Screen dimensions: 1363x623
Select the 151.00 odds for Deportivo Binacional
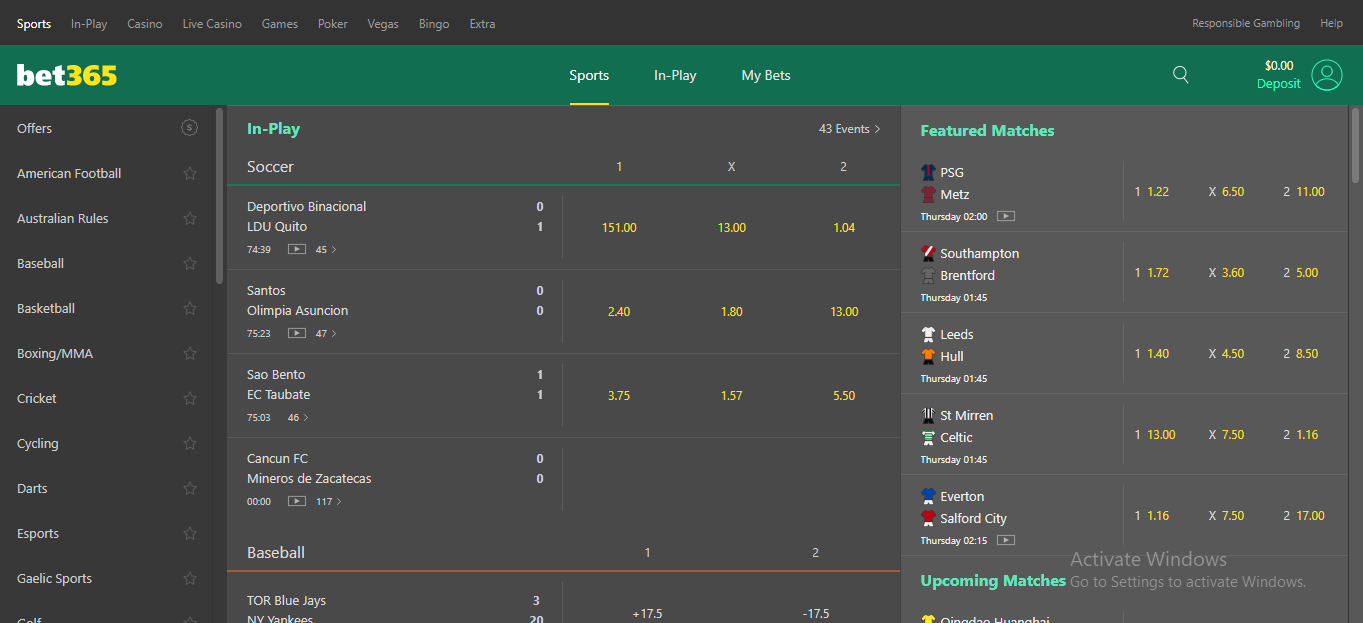coord(619,227)
